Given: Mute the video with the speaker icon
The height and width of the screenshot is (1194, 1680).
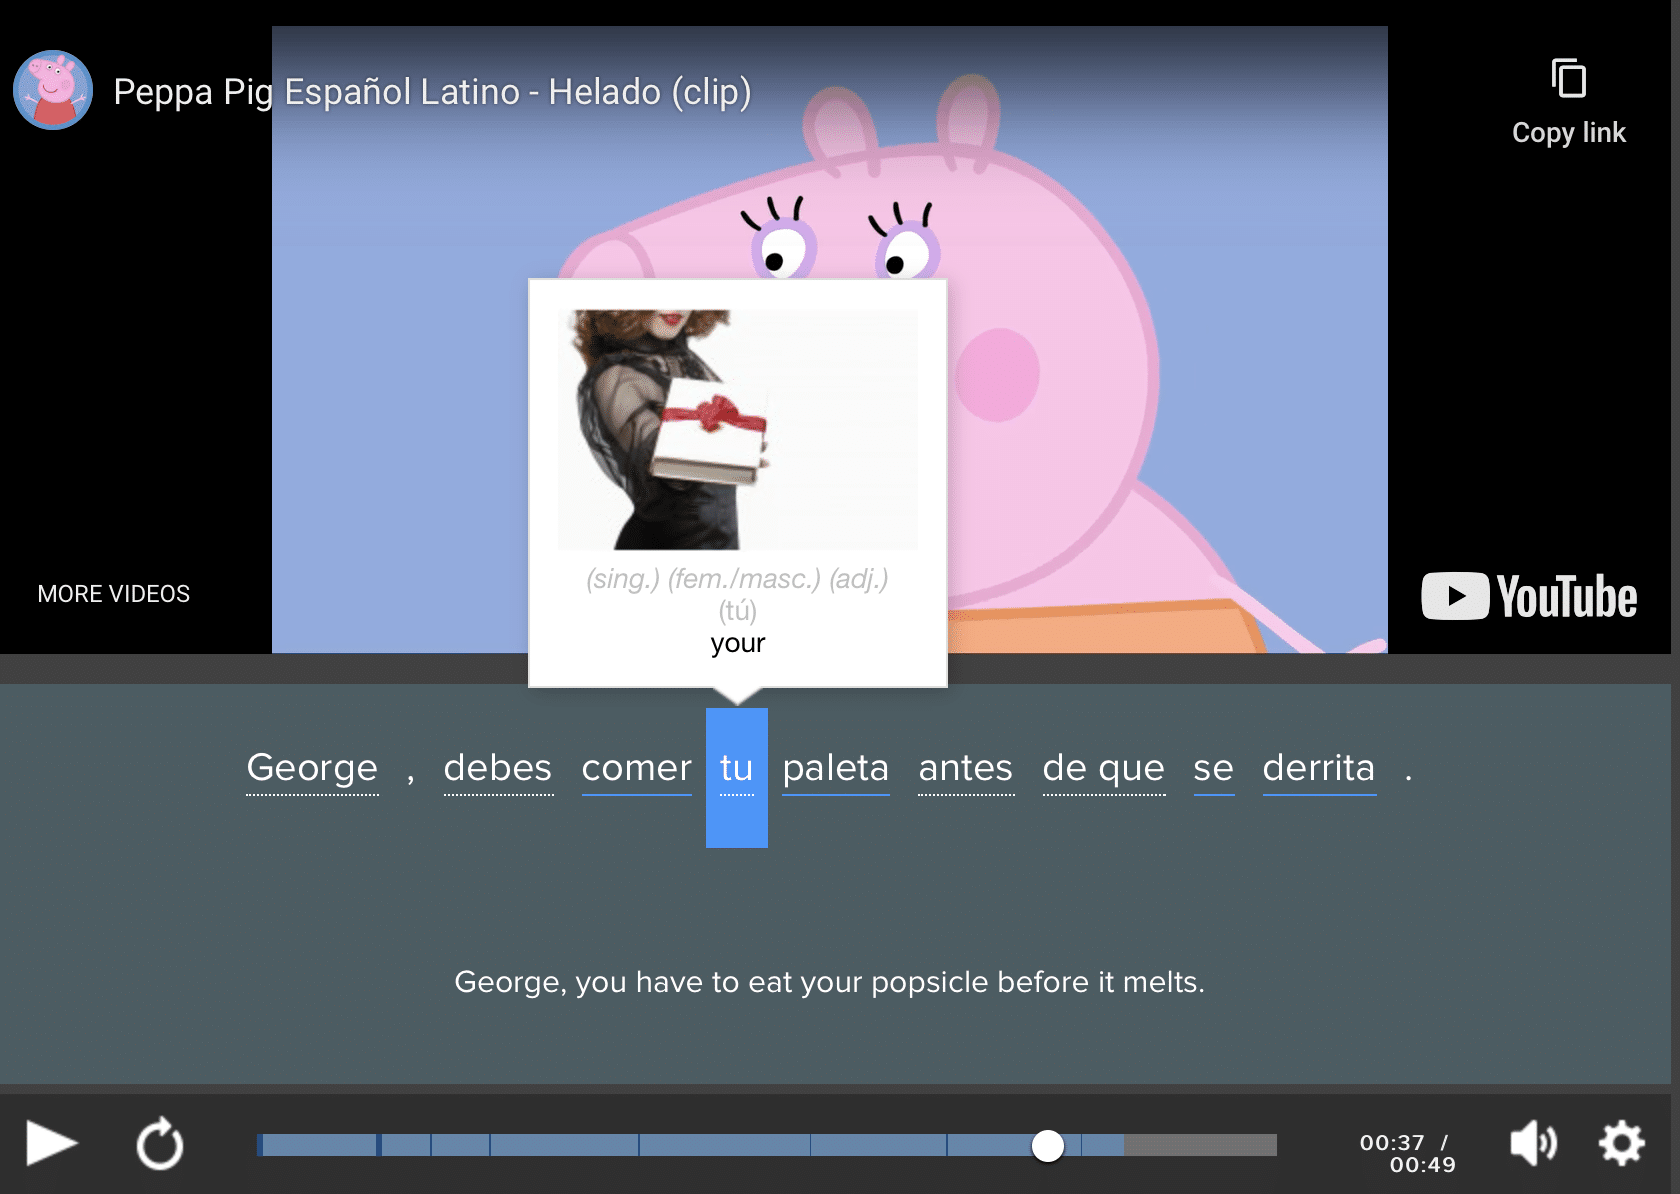Looking at the screenshot, I should pos(1532,1143).
